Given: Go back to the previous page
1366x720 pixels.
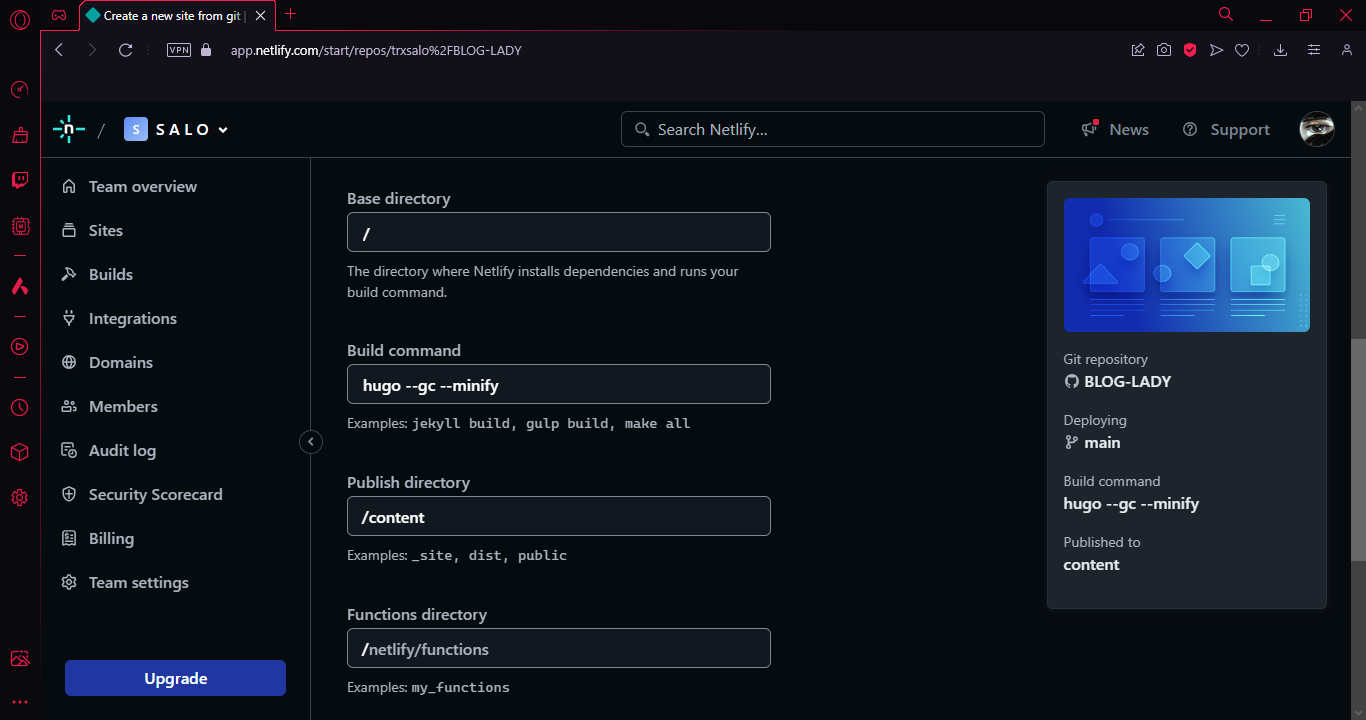Looking at the screenshot, I should click(59, 50).
